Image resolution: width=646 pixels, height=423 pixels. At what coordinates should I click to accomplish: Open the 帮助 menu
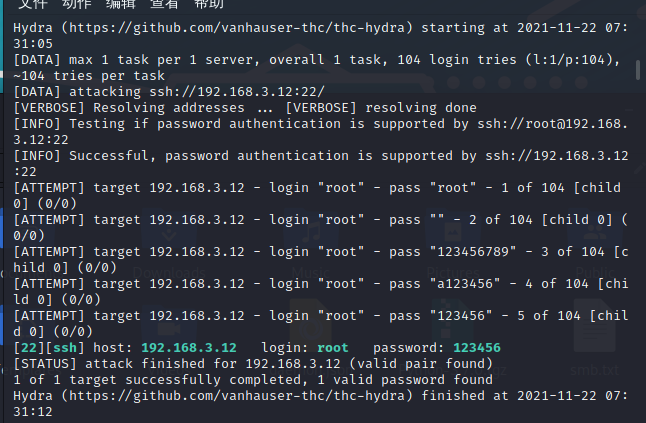pos(209,3)
